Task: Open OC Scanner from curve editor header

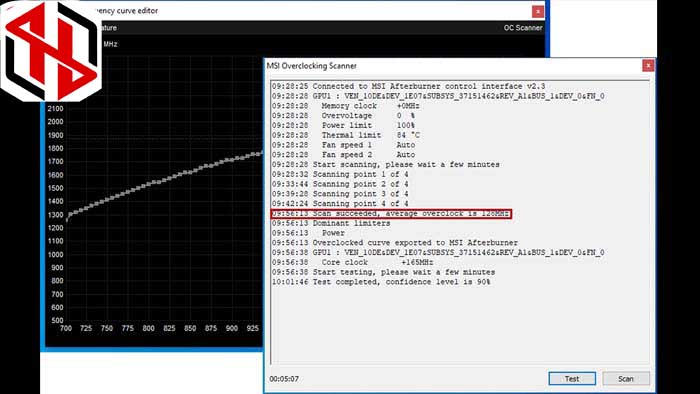Action: click(523, 28)
